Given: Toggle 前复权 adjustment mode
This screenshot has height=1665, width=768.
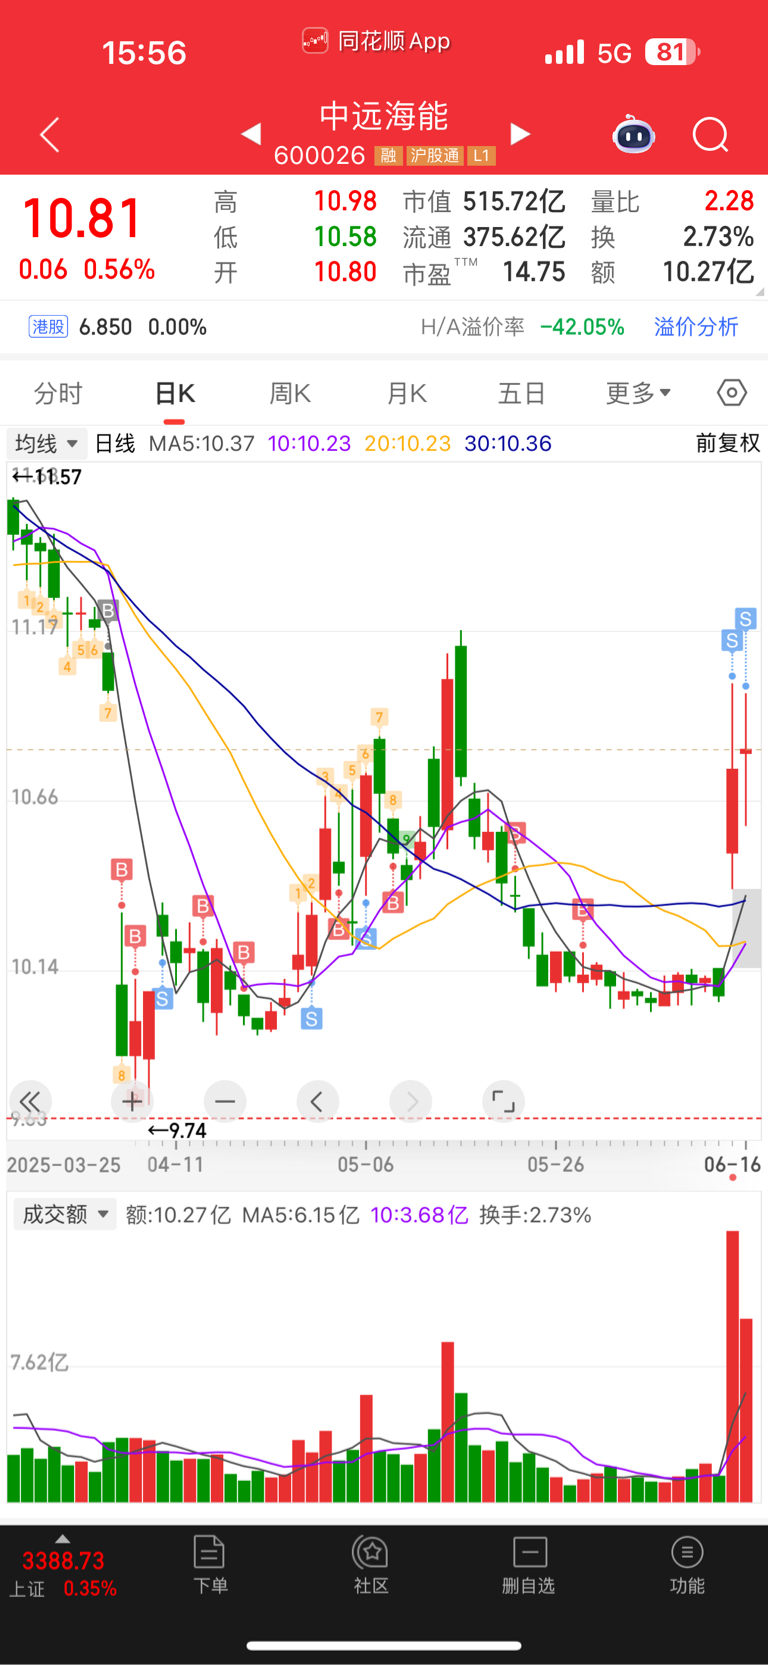Looking at the screenshot, I should tap(728, 443).
